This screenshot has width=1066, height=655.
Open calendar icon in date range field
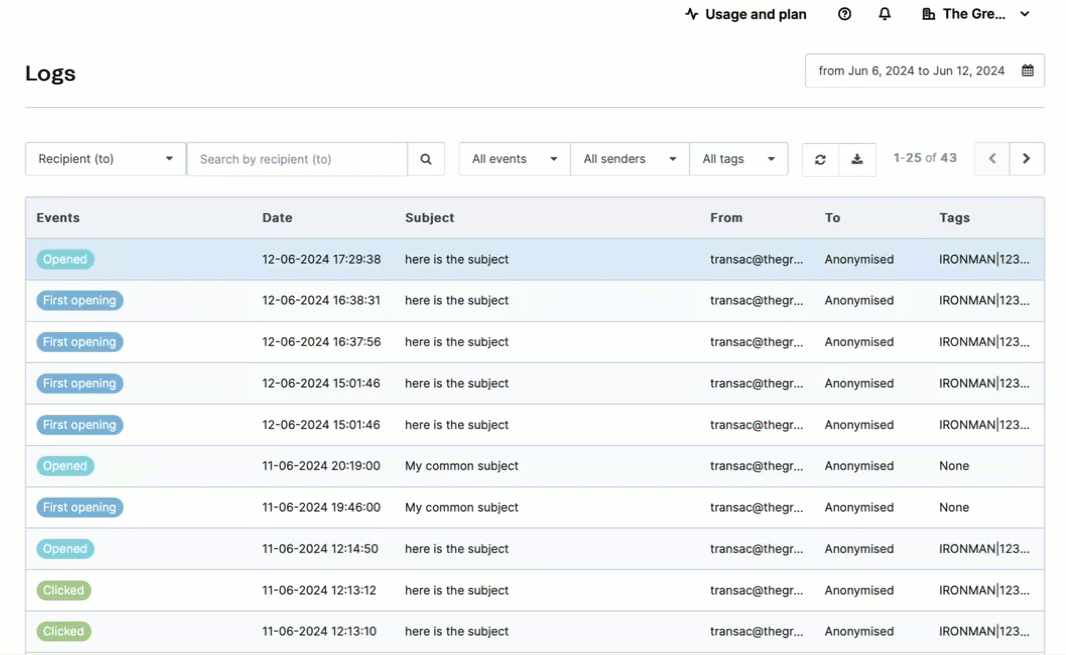click(1027, 71)
